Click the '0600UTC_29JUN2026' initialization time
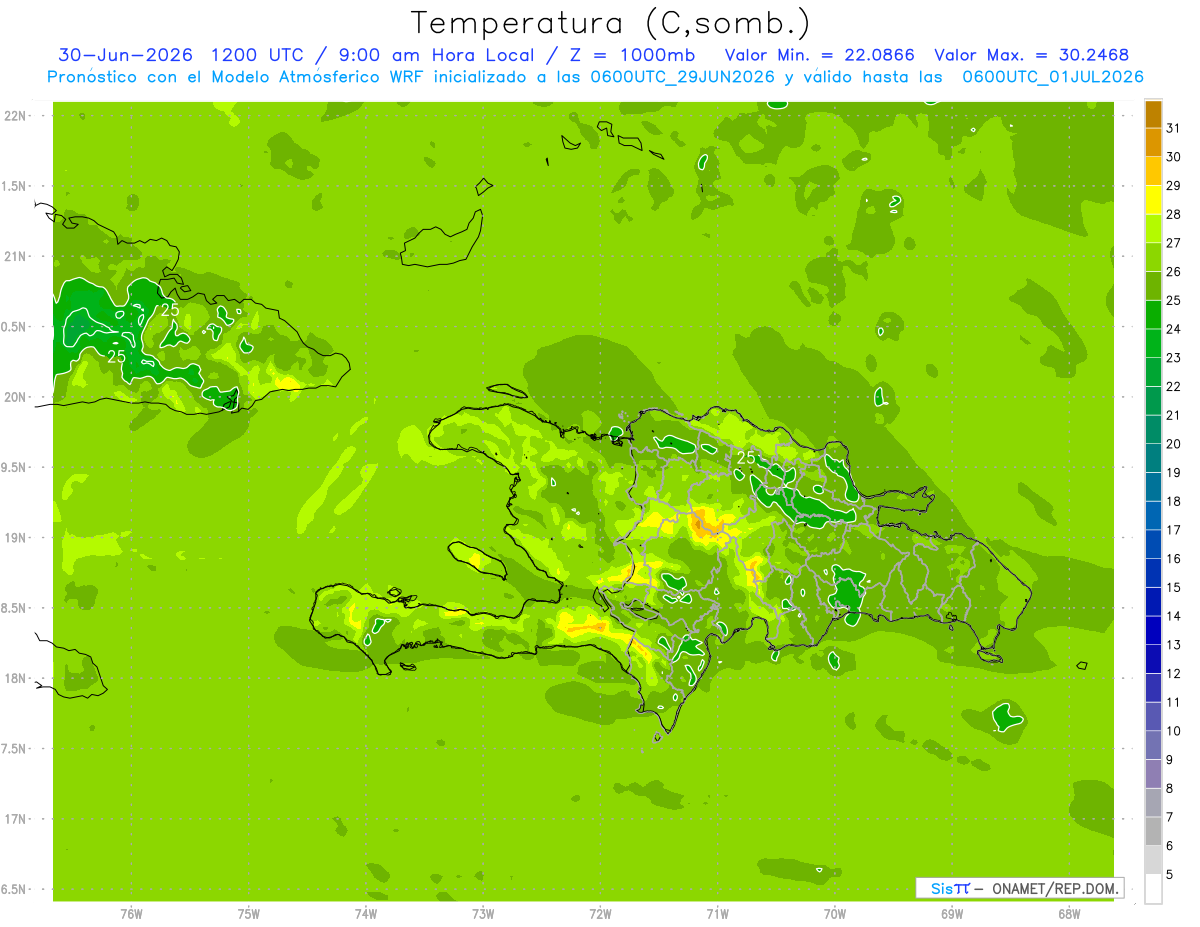Image resolution: width=1200 pixels, height=927 pixels. pyautogui.click(x=681, y=77)
